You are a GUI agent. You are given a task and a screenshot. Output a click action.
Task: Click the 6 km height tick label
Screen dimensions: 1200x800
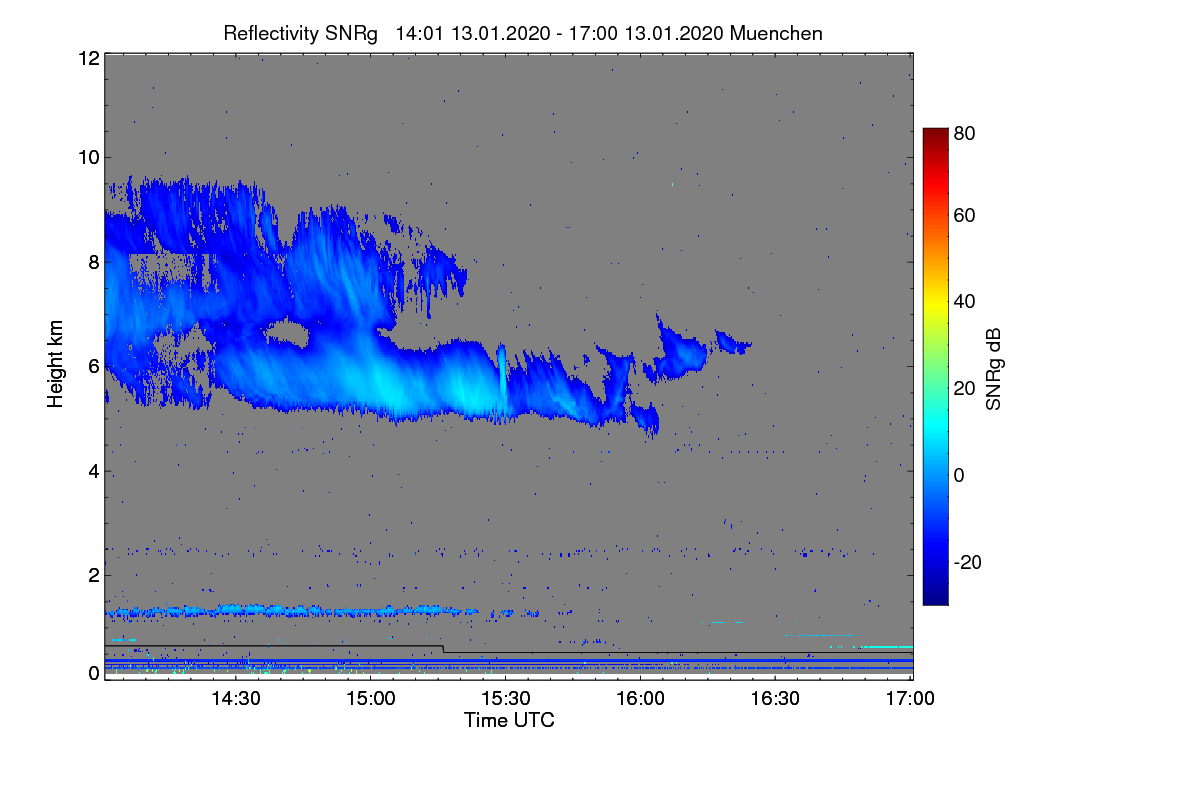[94, 366]
